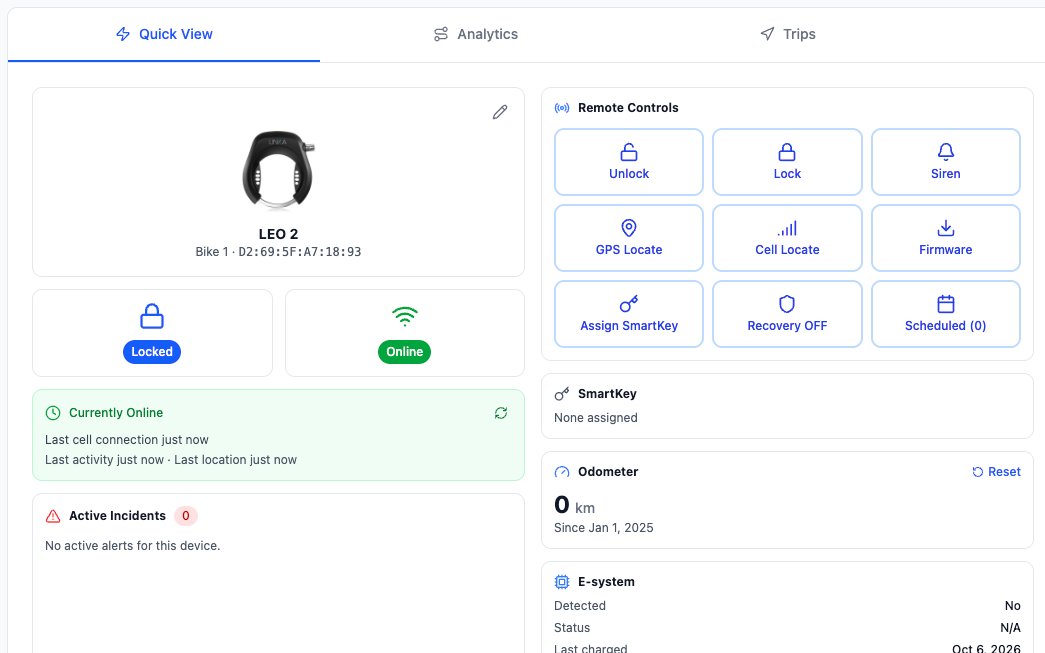
Task: Click the Online status badge
Action: point(405,352)
